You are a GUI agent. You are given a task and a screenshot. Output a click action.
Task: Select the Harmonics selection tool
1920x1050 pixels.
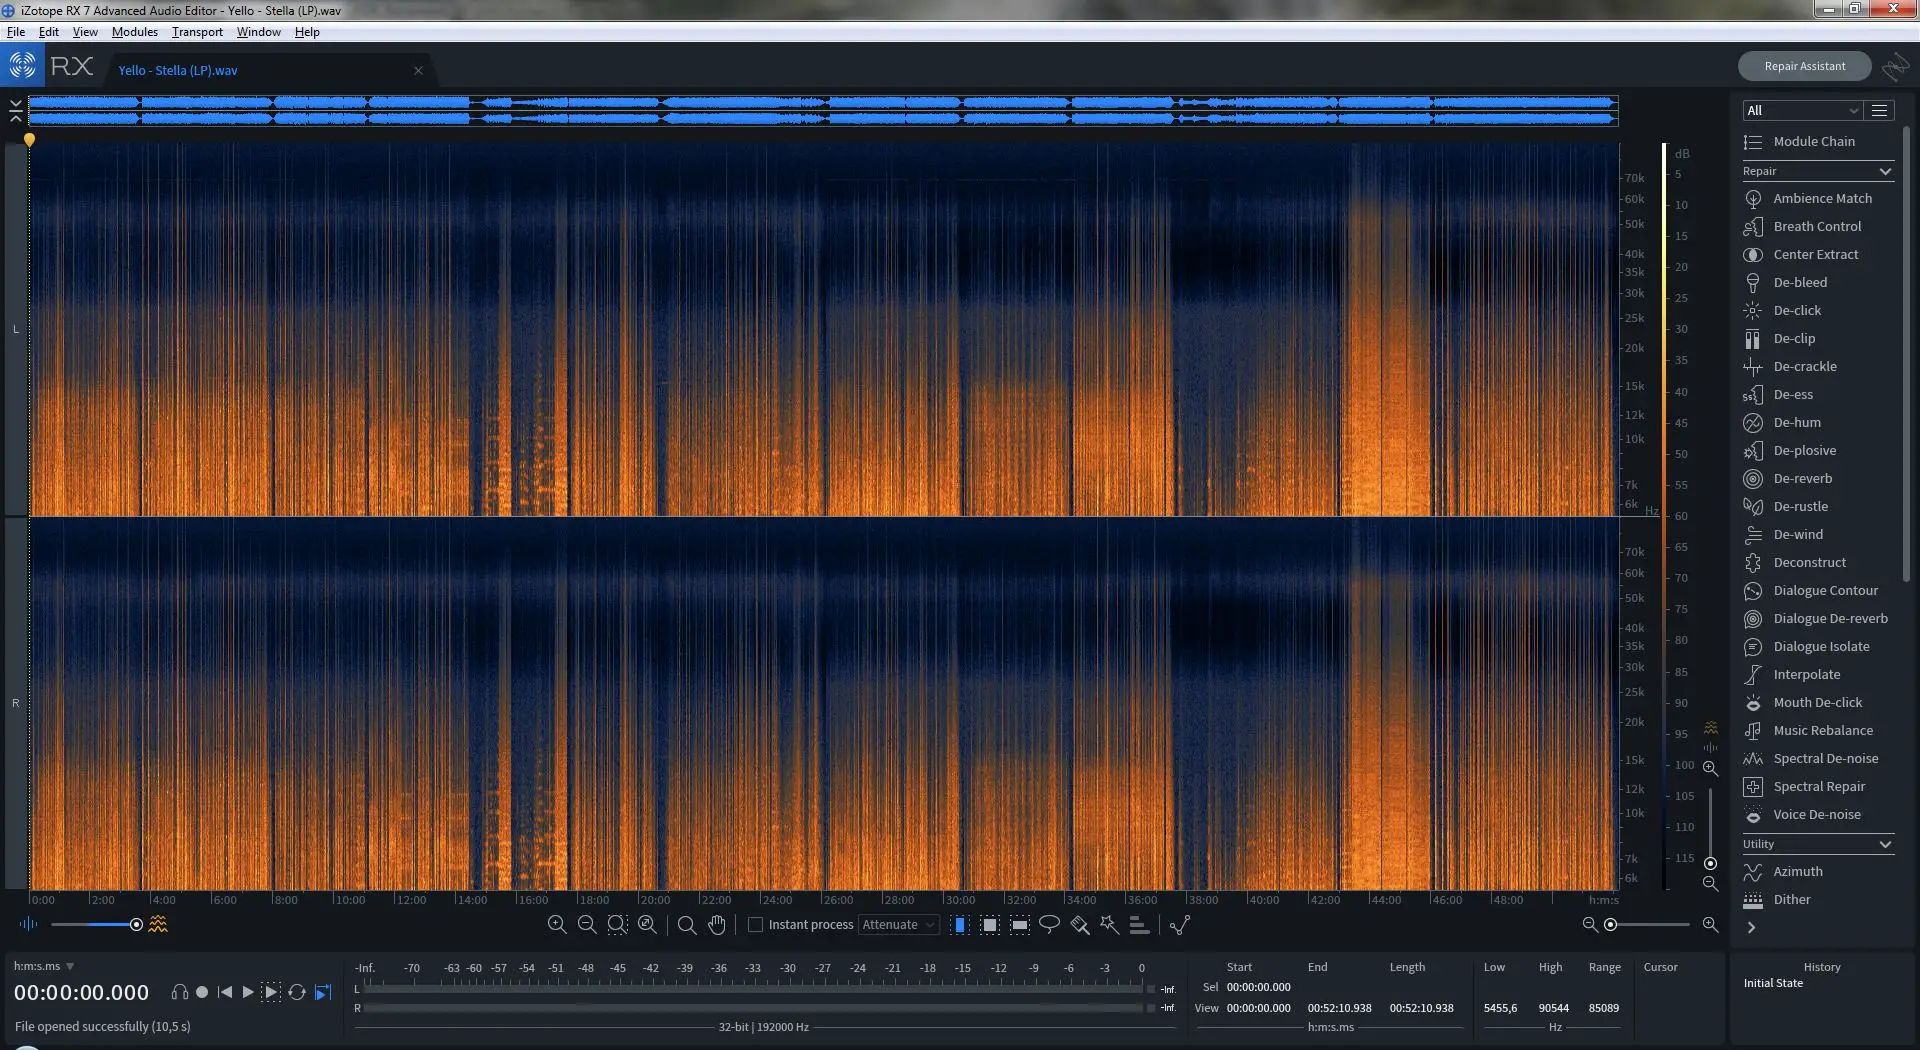[1139, 924]
